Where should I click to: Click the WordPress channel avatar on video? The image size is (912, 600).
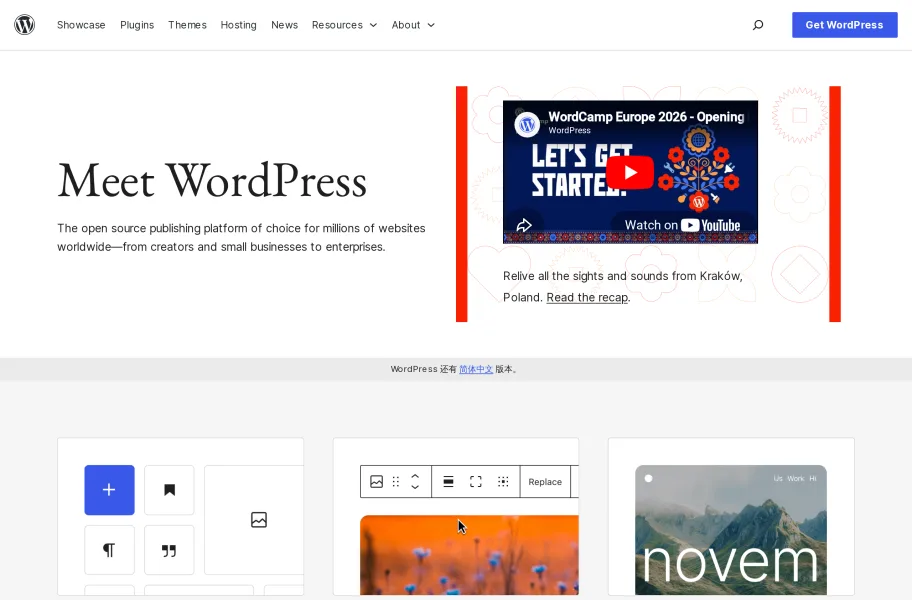click(x=528, y=124)
